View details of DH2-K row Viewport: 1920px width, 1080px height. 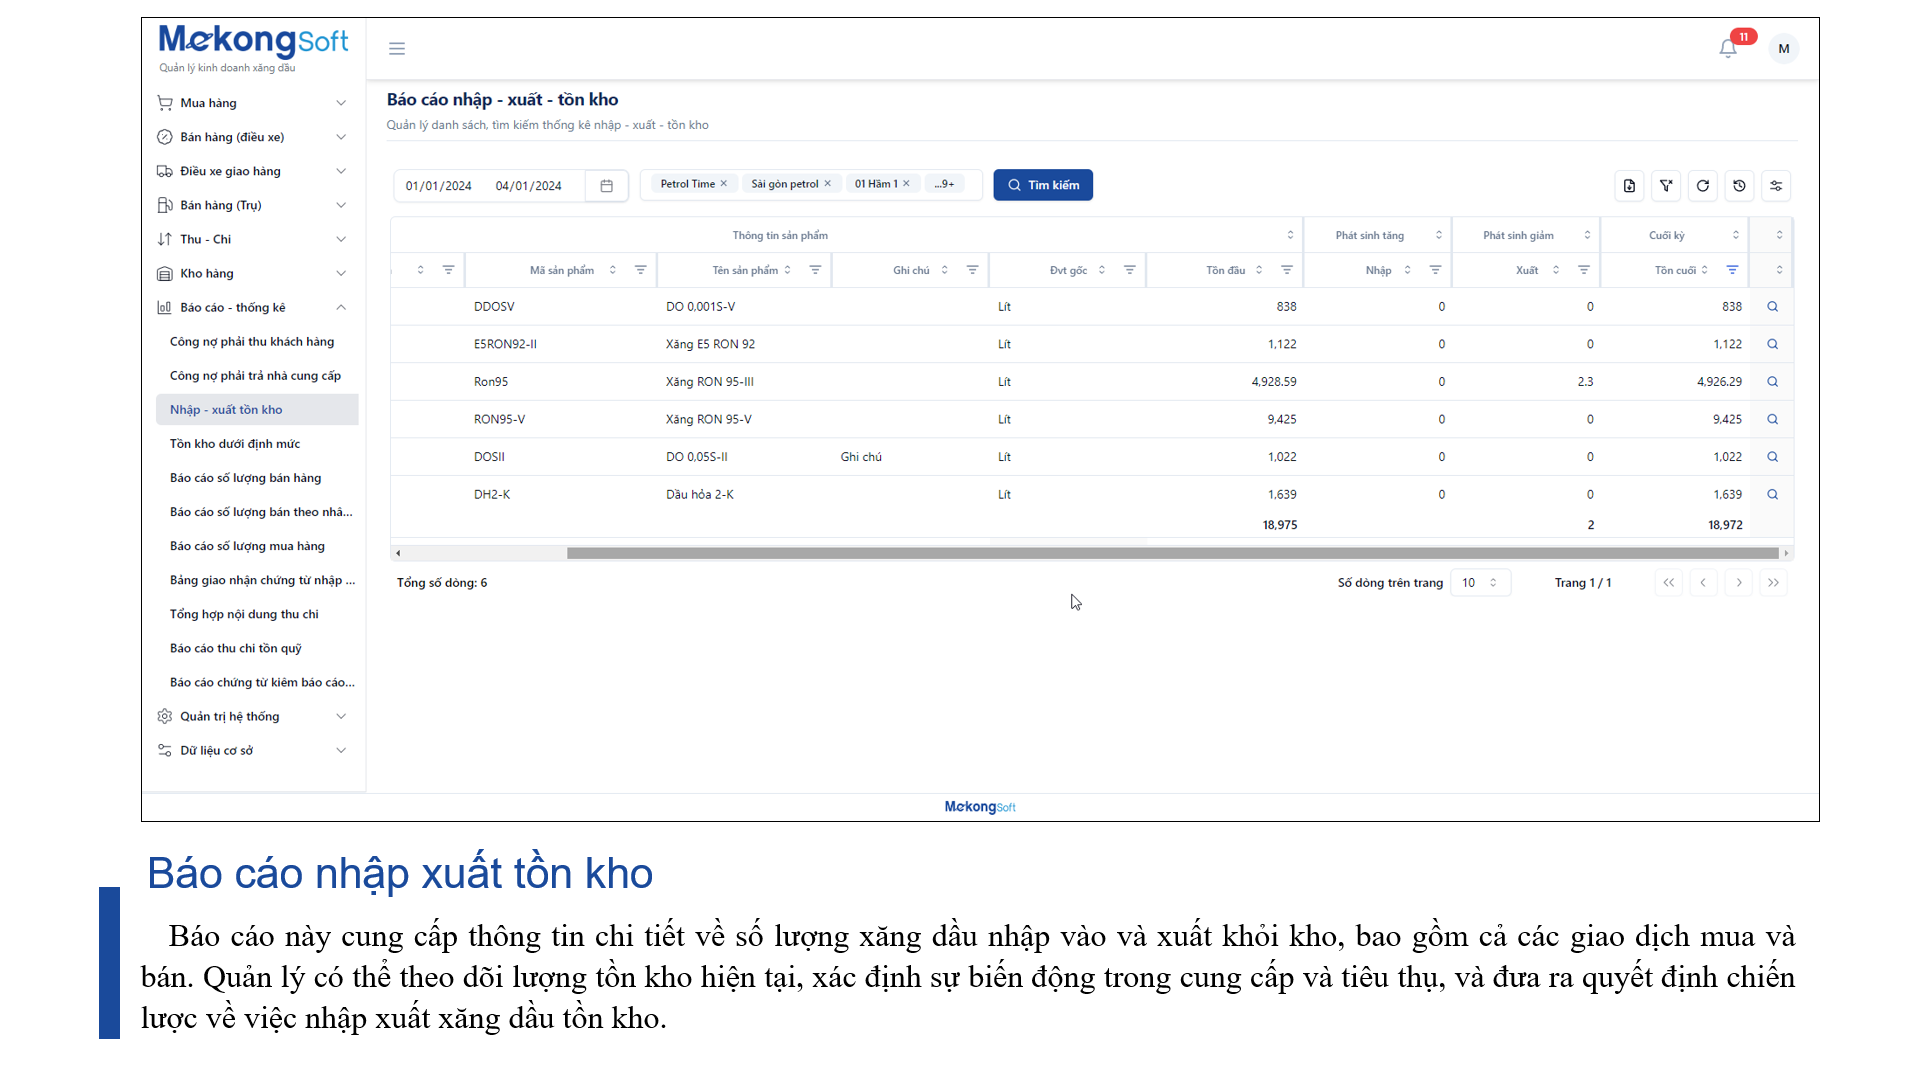click(x=1772, y=495)
